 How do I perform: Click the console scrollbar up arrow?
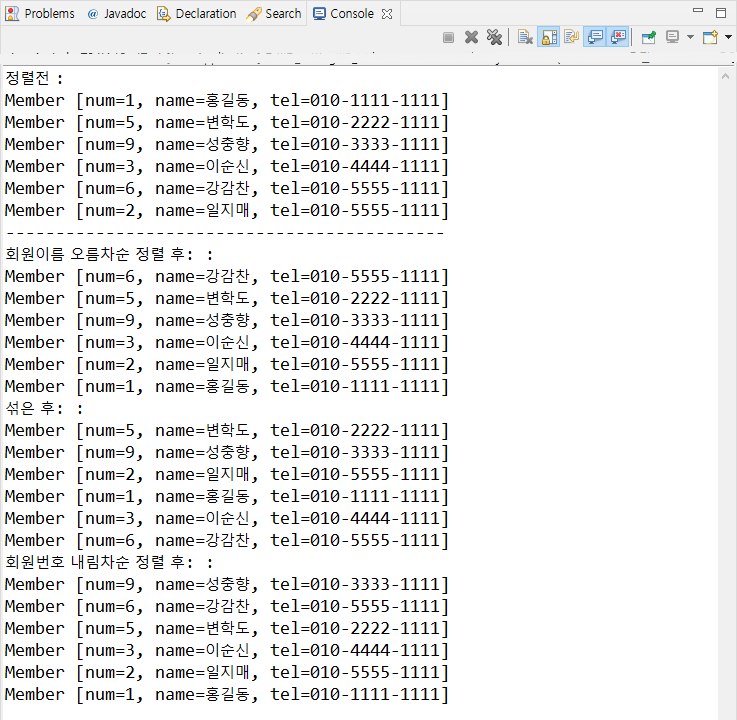(725, 76)
